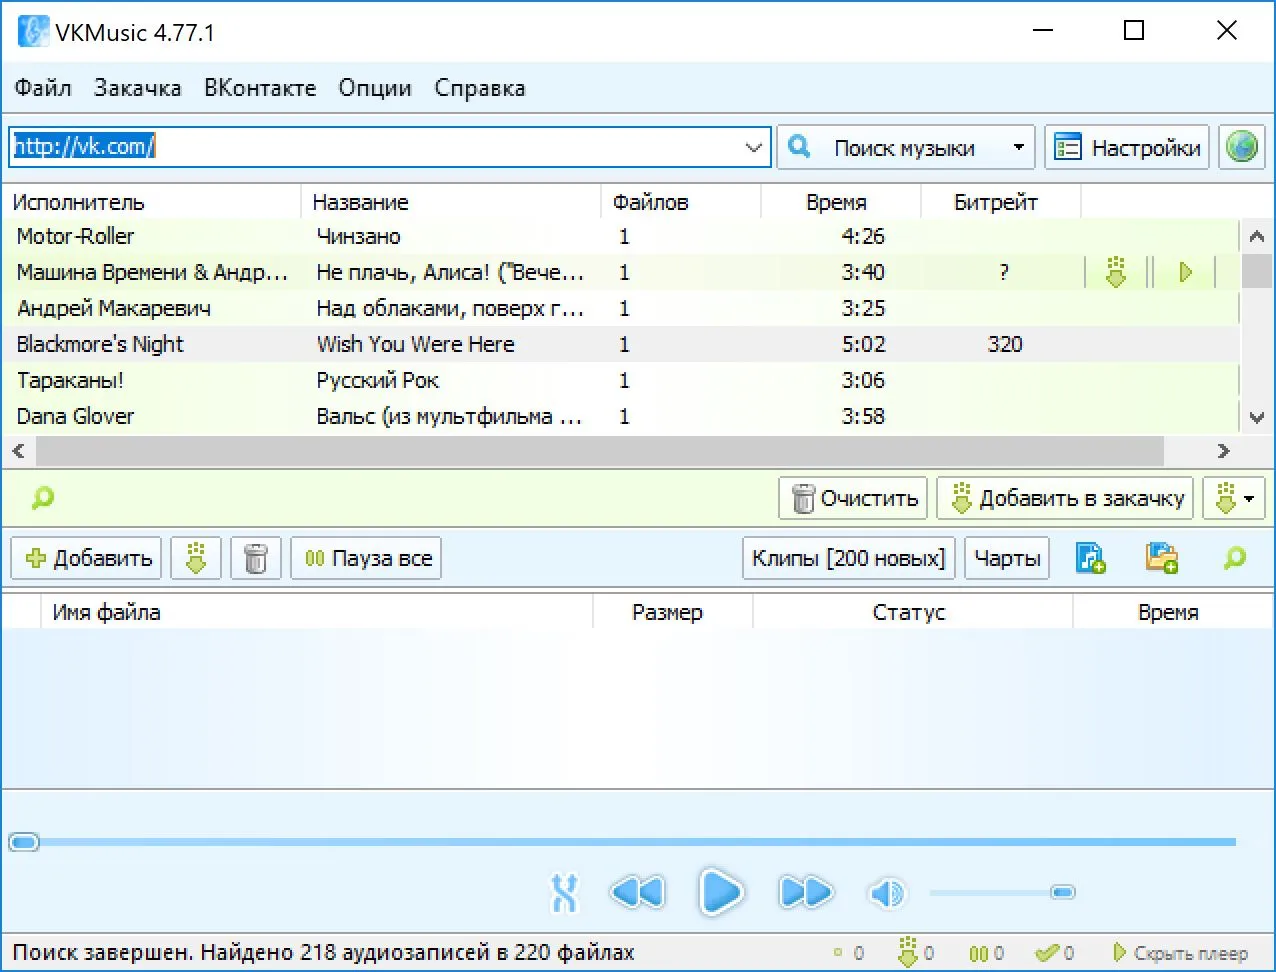Expand the URL address history dropdown
Image resolution: width=1276 pixels, height=972 pixels.
pyautogui.click(x=754, y=147)
